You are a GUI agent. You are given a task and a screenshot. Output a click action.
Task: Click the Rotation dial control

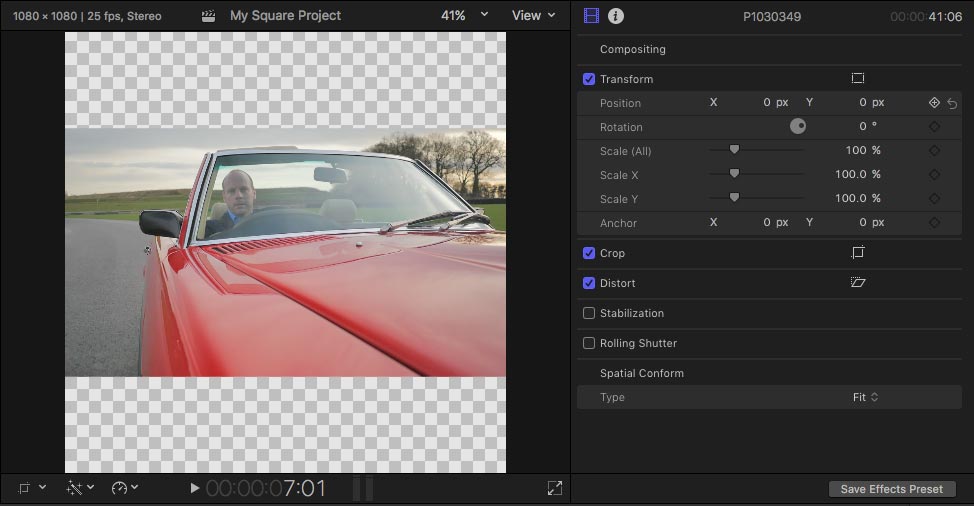798,127
